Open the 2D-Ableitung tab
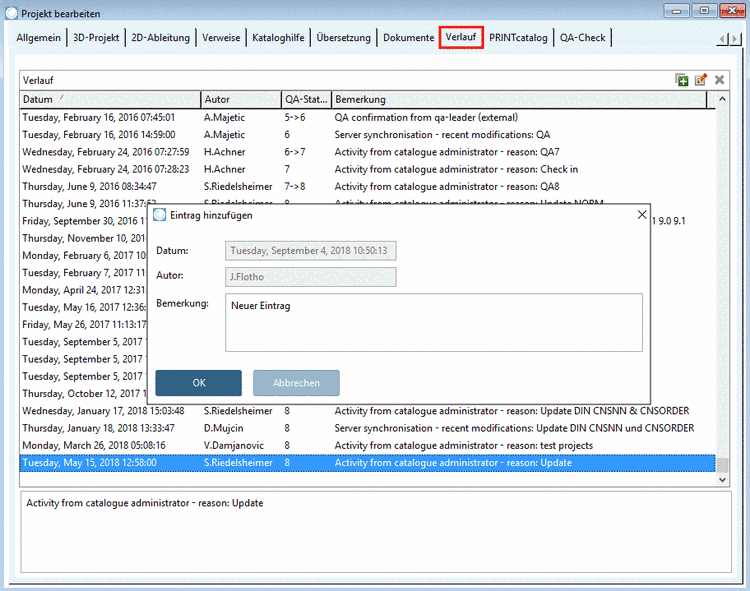 (x=161, y=37)
